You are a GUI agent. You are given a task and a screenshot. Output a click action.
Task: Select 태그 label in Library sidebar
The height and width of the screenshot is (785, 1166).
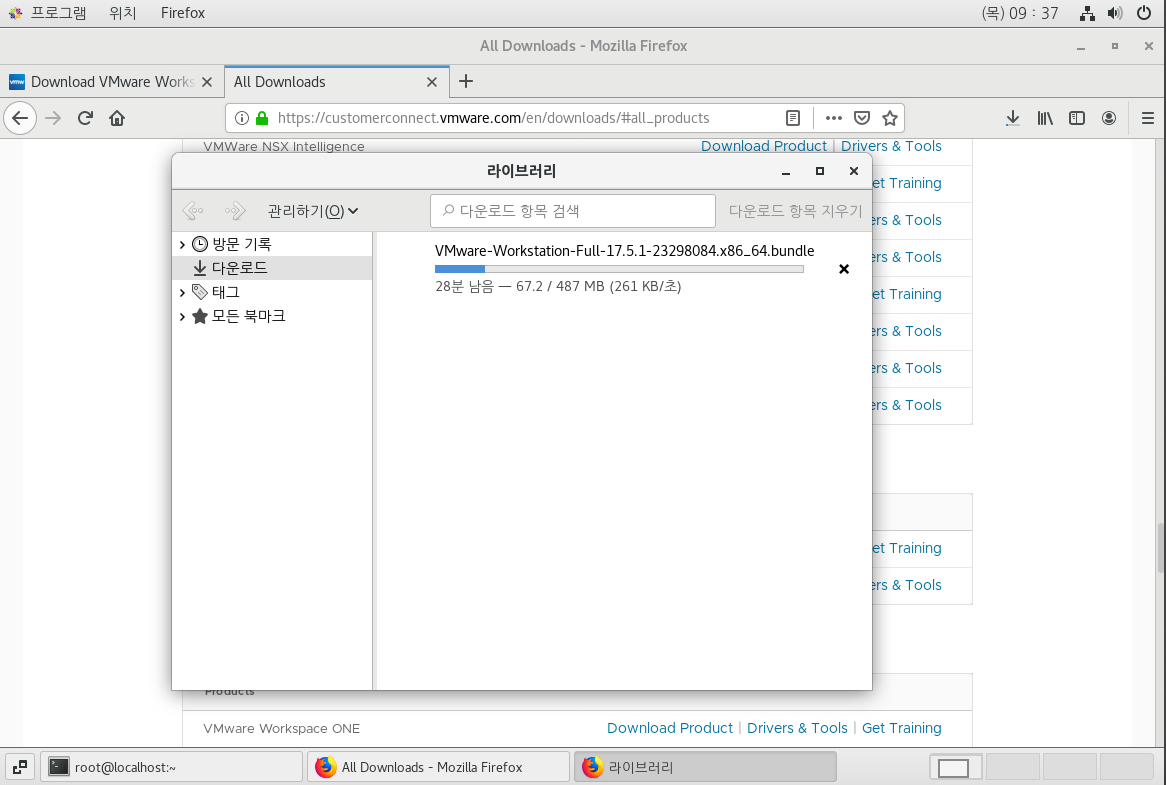click(x=225, y=292)
